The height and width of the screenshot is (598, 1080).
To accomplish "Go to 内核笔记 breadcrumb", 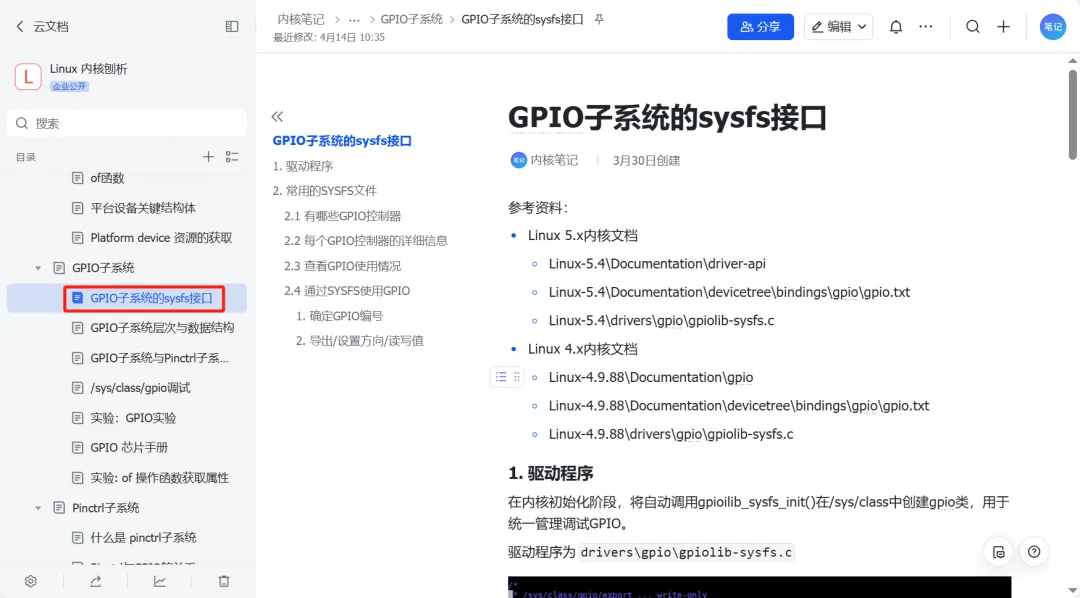I will (300, 19).
